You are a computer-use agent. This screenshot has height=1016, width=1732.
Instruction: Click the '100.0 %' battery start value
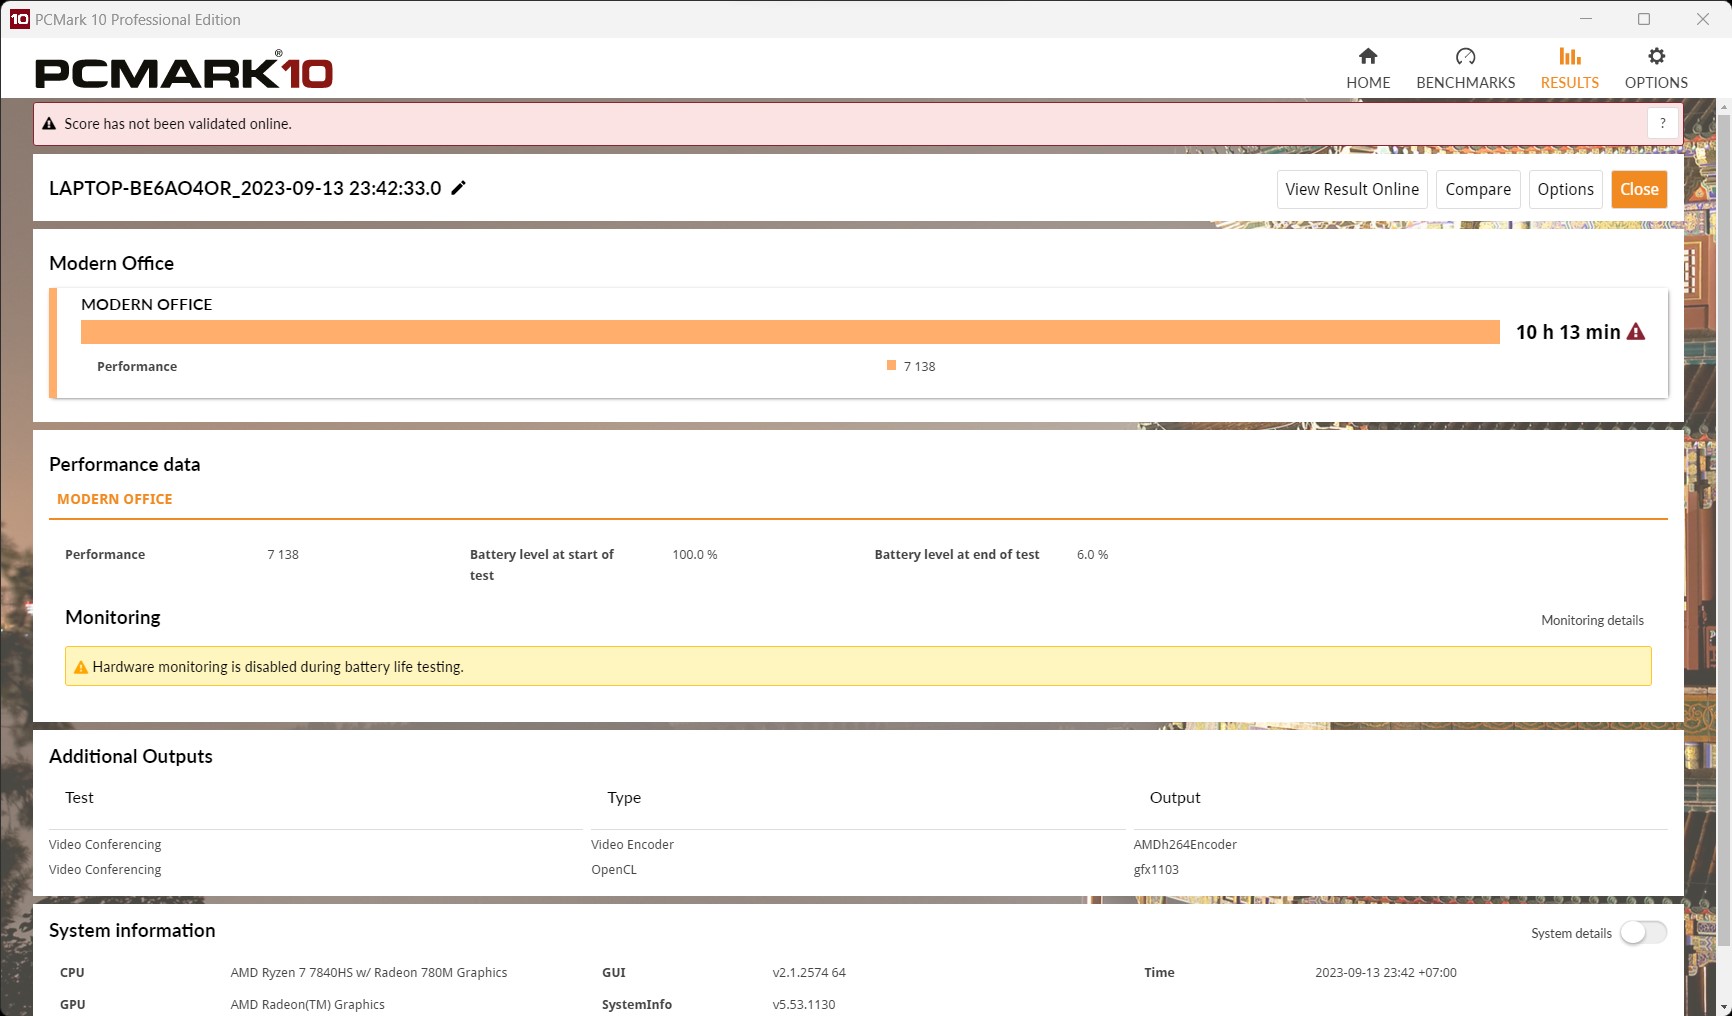[695, 554]
